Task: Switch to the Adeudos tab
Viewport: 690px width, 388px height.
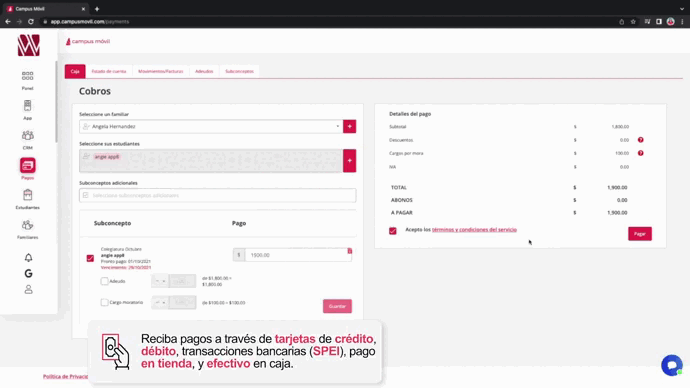Action: pyautogui.click(x=204, y=71)
